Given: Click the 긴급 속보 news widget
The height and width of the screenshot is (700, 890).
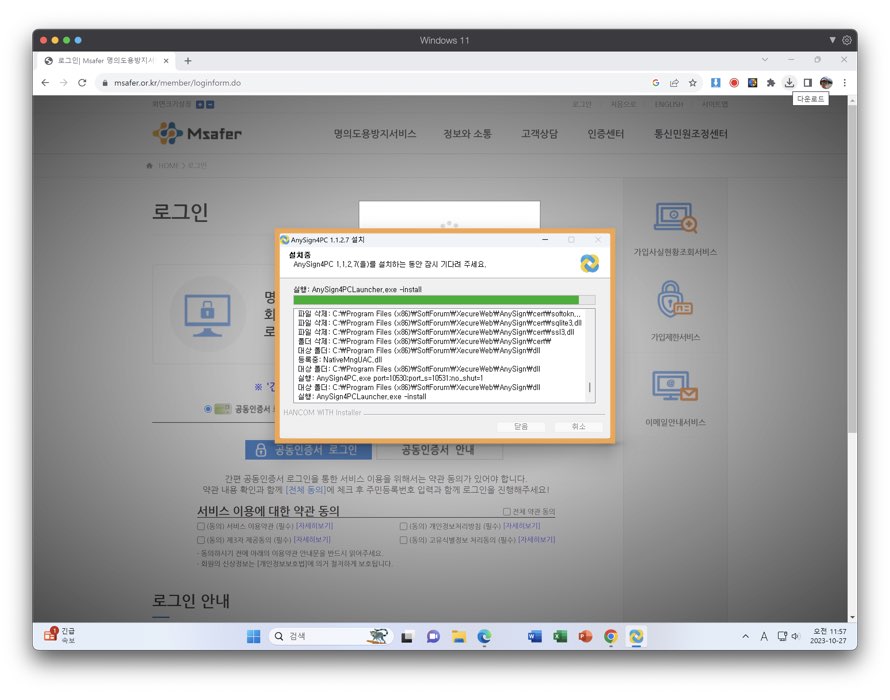Looking at the screenshot, I should tap(60, 635).
